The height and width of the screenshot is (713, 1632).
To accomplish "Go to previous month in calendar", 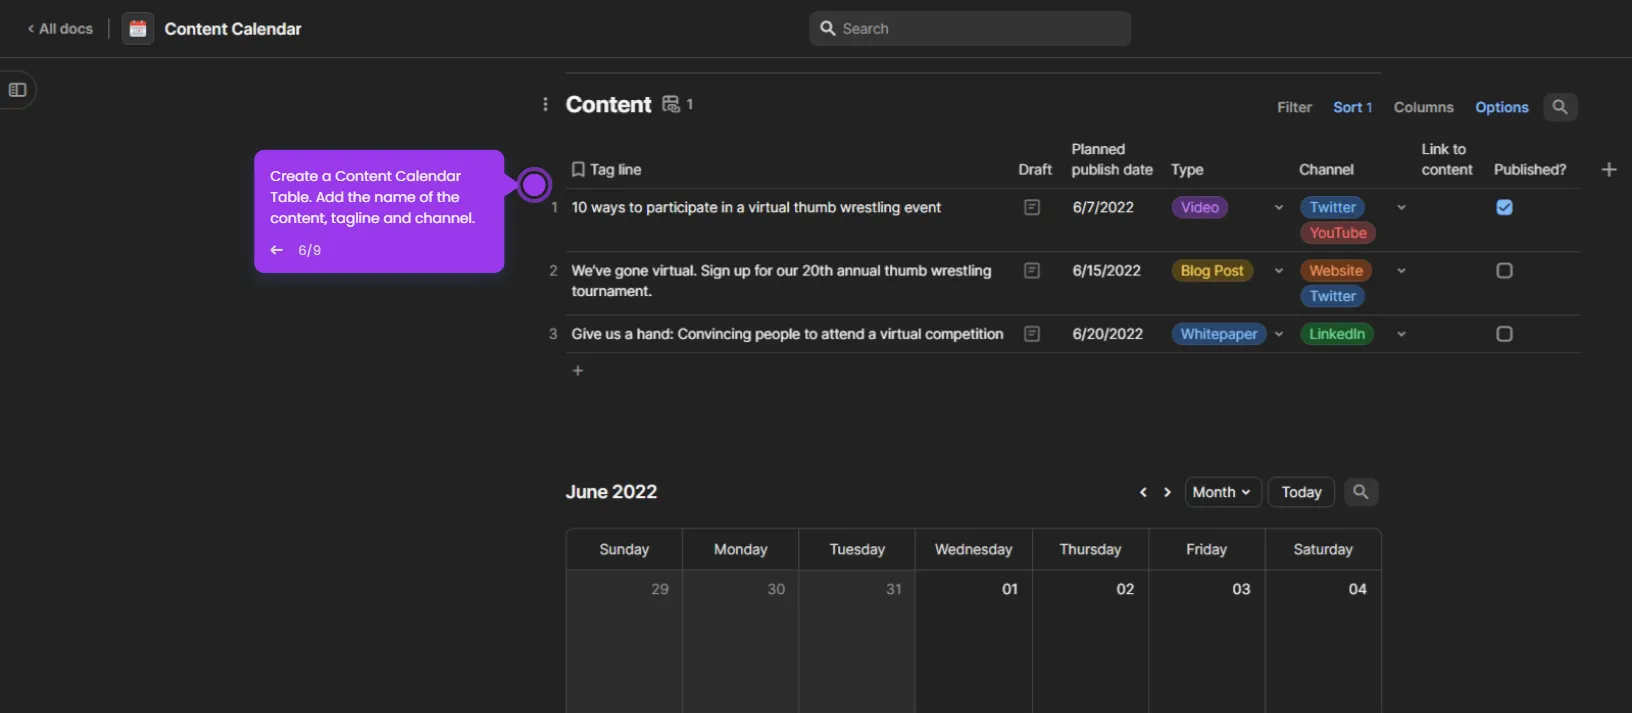I will (x=1143, y=492).
